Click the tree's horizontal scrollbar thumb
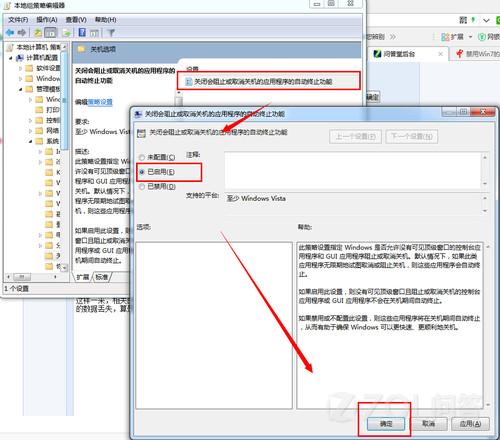Viewport: 500px width, 440px height. click(x=22, y=277)
